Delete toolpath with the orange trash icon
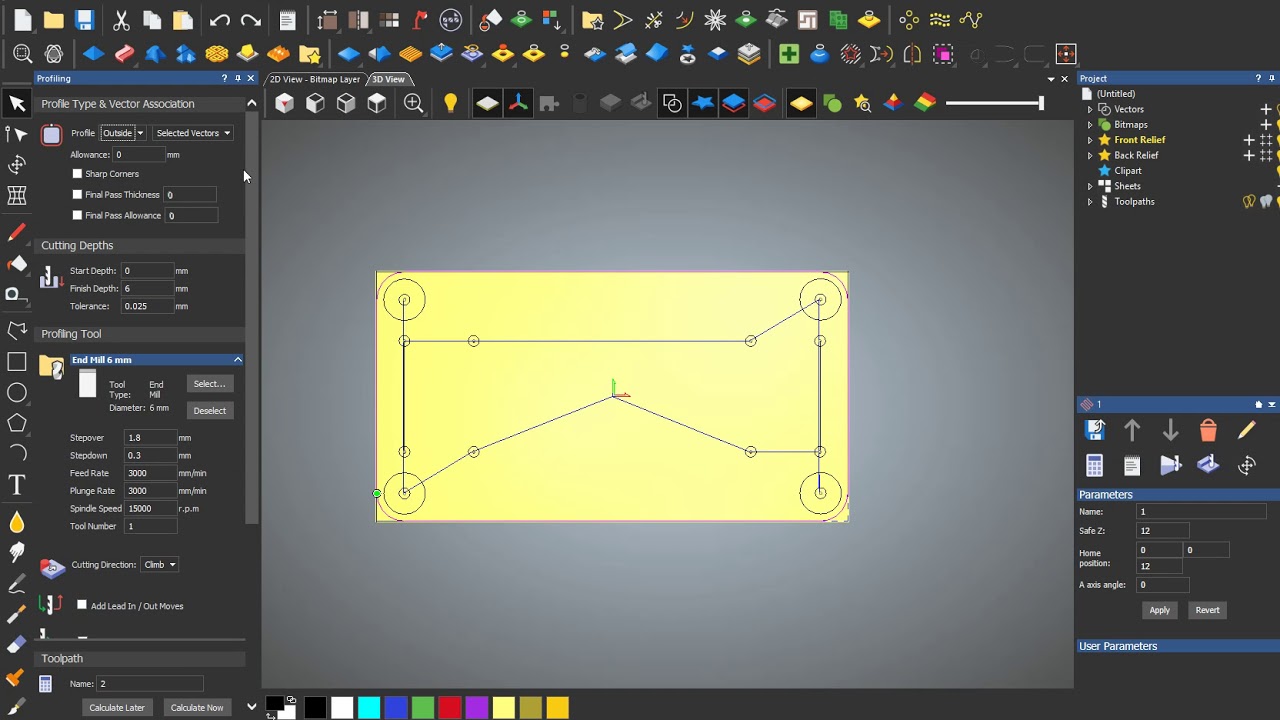This screenshot has height=720, width=1280. 1208,430
